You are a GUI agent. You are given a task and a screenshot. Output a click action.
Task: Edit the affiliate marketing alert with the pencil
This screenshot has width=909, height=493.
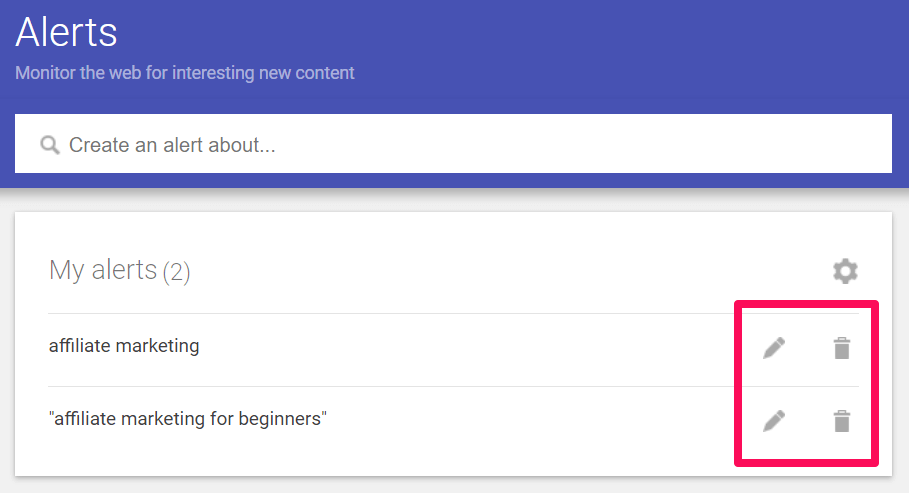click(773, 348)
